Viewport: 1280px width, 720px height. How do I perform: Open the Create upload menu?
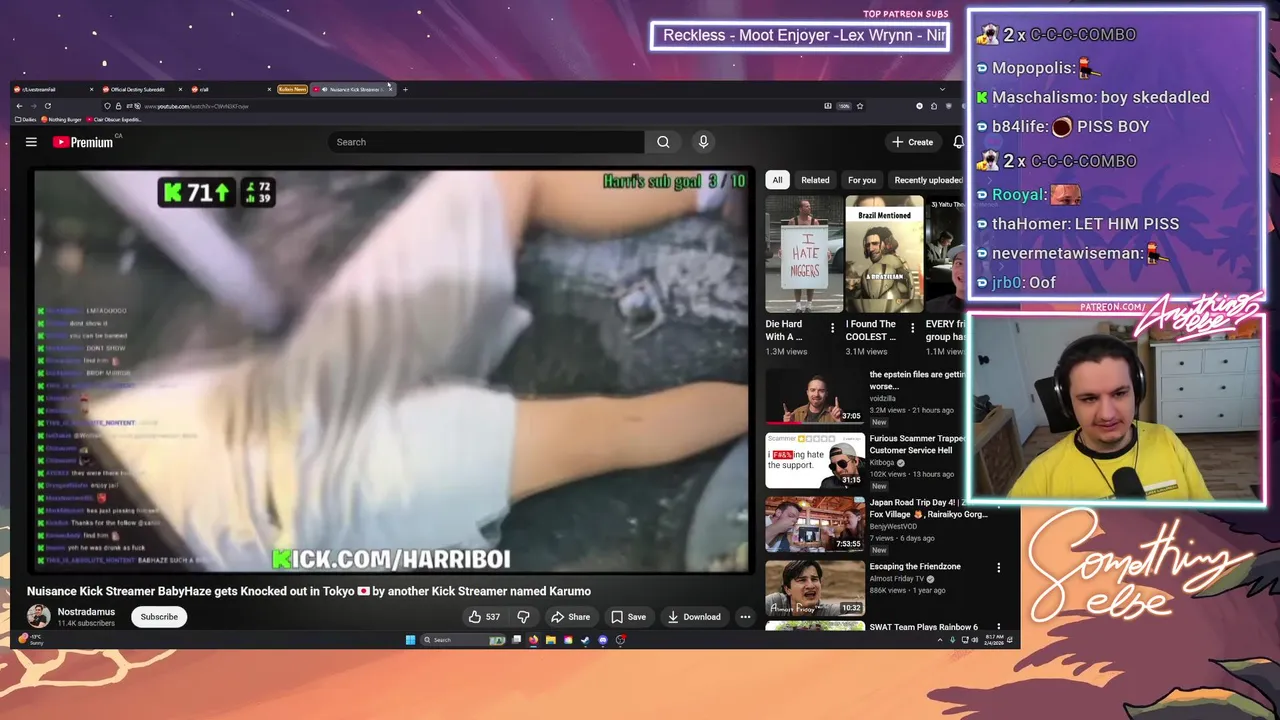point(913,142)
